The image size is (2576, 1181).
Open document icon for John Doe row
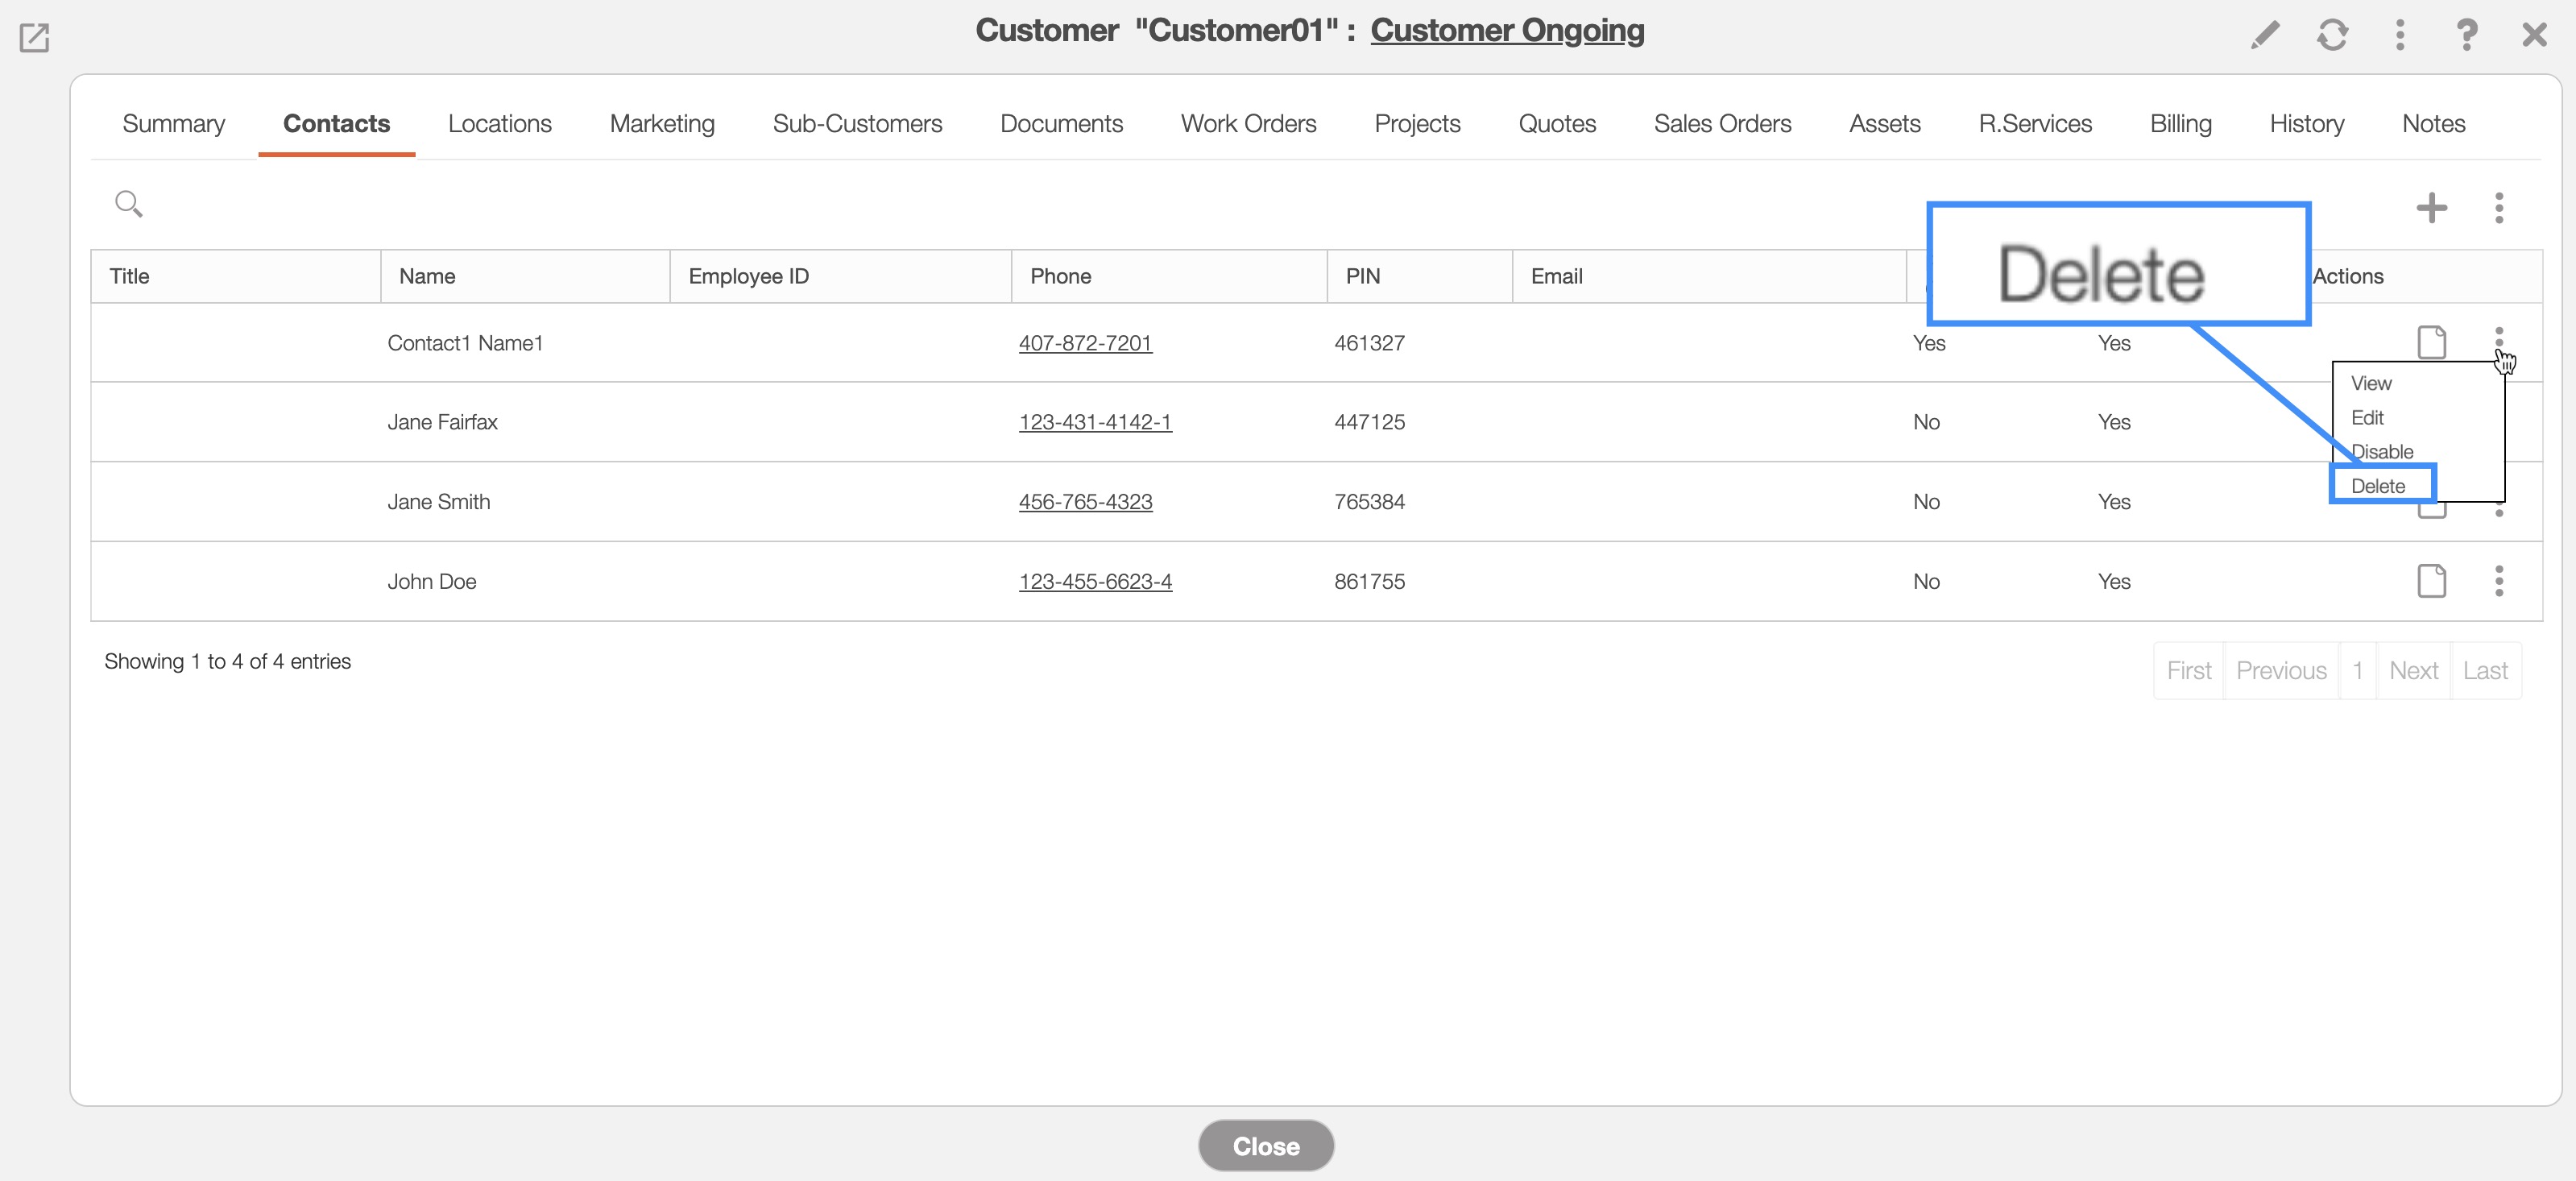(2431, 581)
